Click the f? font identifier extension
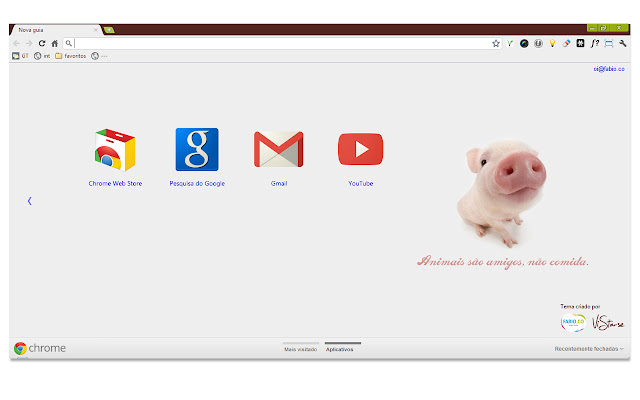The width and height of the screenshot is (640, 400). (595, 43)
